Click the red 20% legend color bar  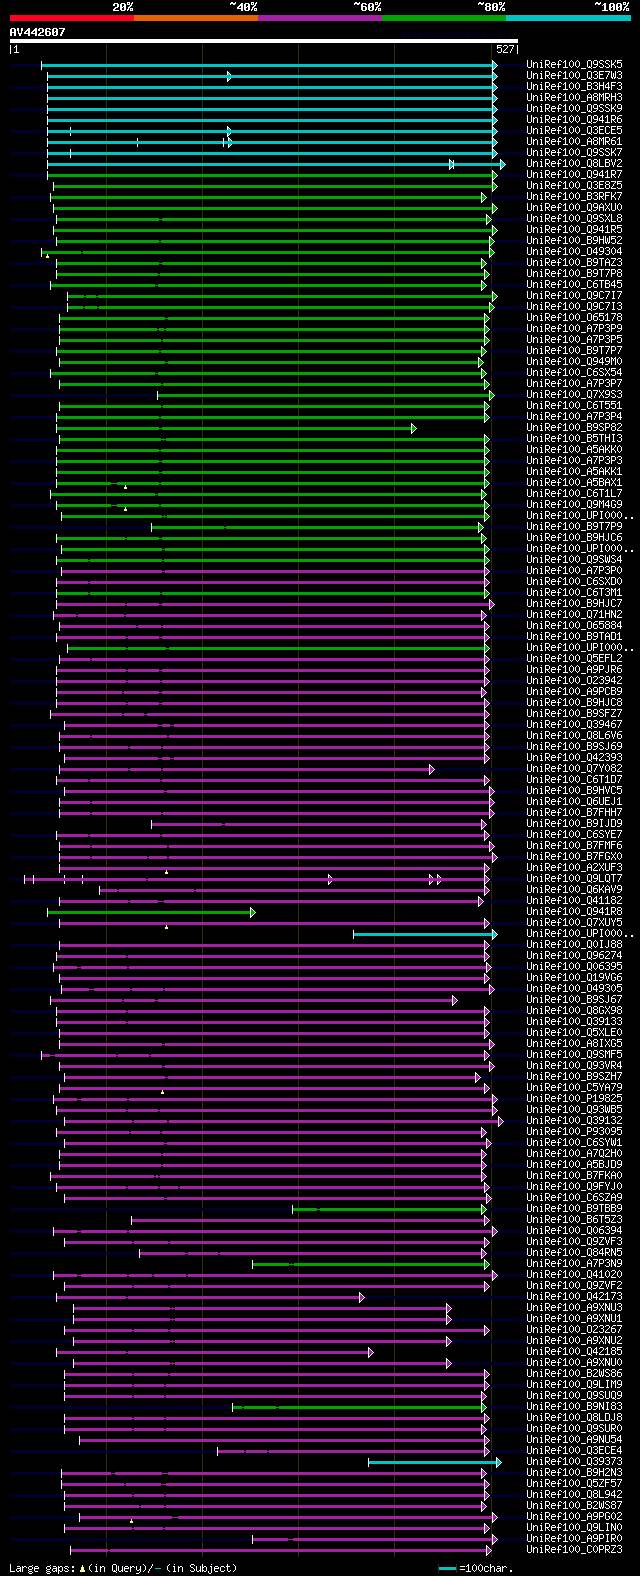(x=72, y=18)
